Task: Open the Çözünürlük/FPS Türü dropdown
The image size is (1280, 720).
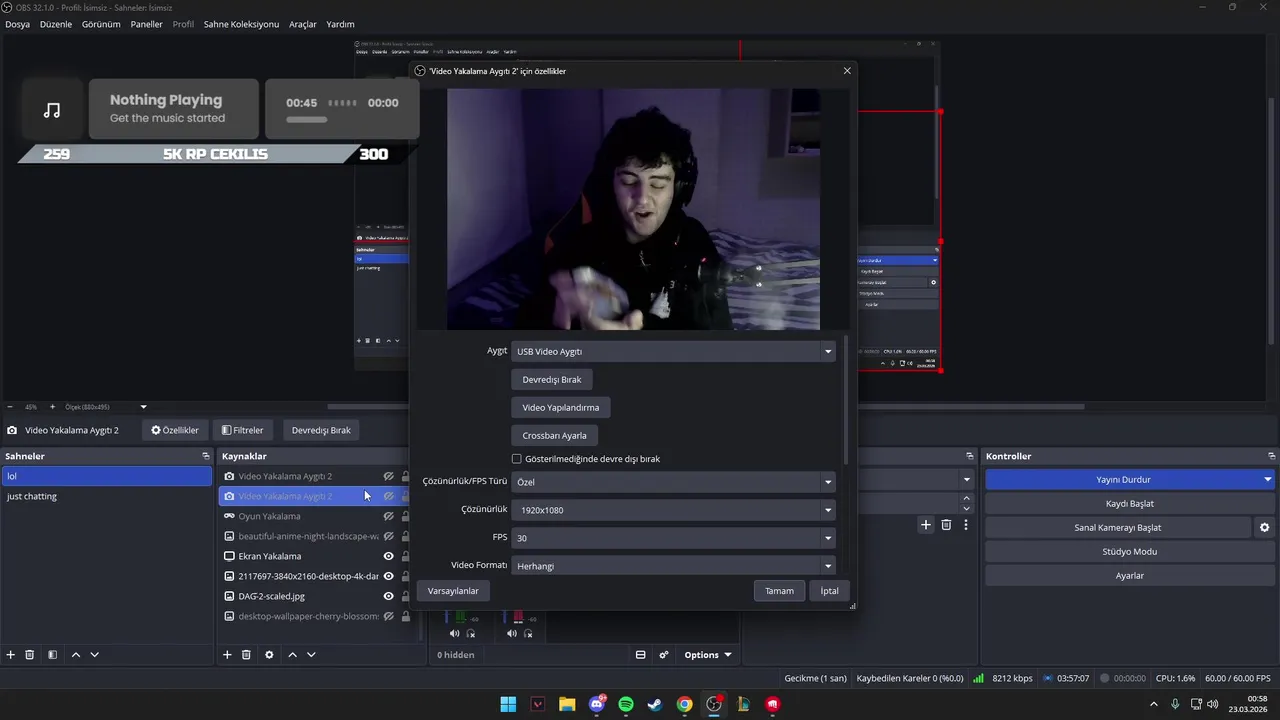Action: [673, 481]
